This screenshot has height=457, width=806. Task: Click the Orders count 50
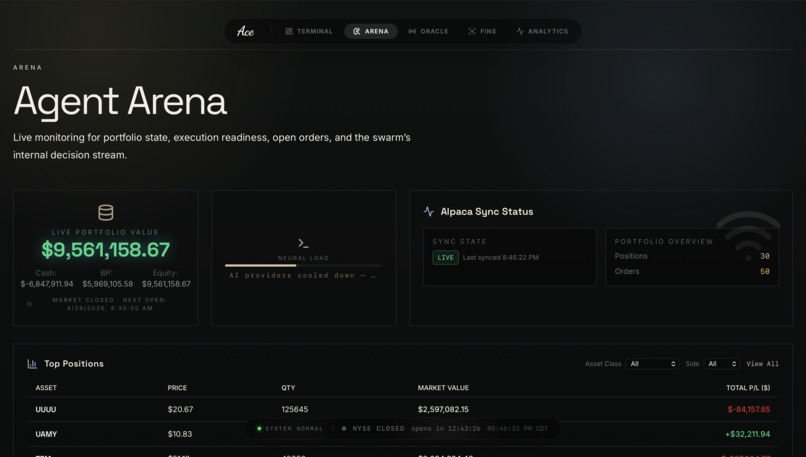point(765,271)
